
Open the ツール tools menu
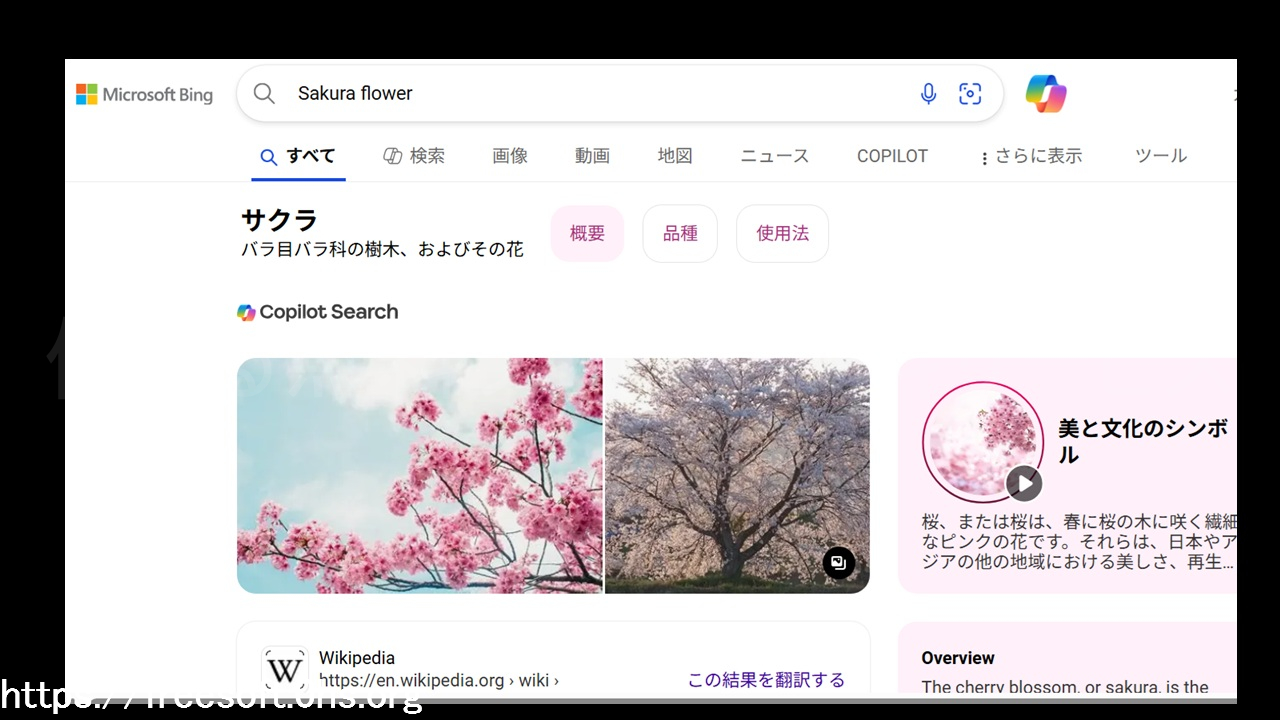tap(1160, 156)
